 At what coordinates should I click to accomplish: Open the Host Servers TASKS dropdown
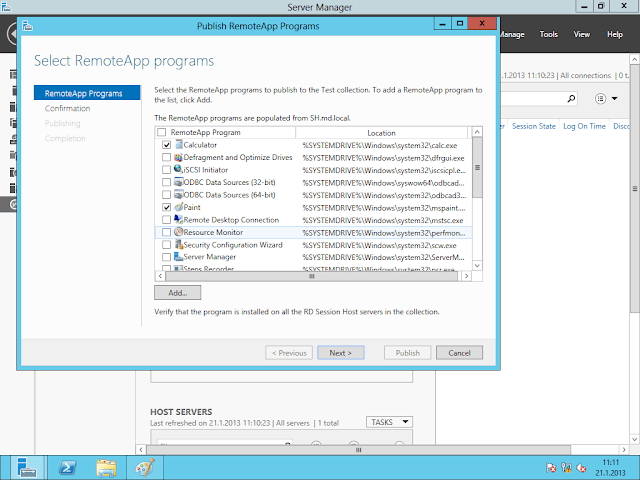[x=389, y=422]
